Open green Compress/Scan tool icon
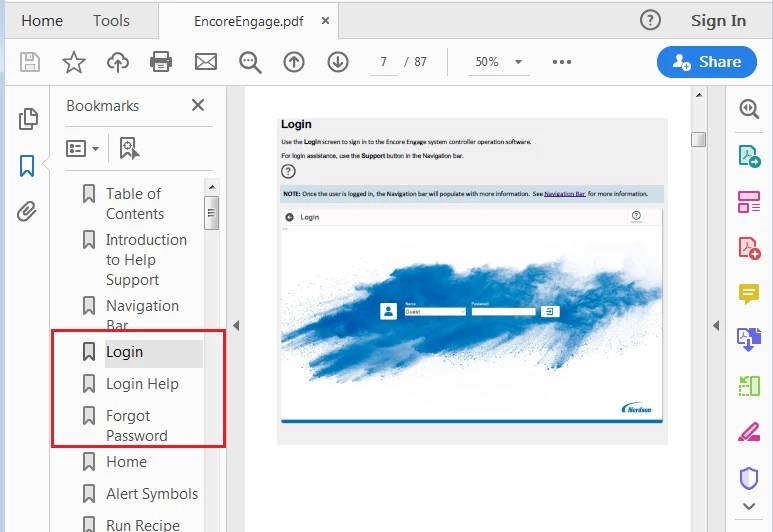This screenshot has height=532, width=773. pos(749,386)
